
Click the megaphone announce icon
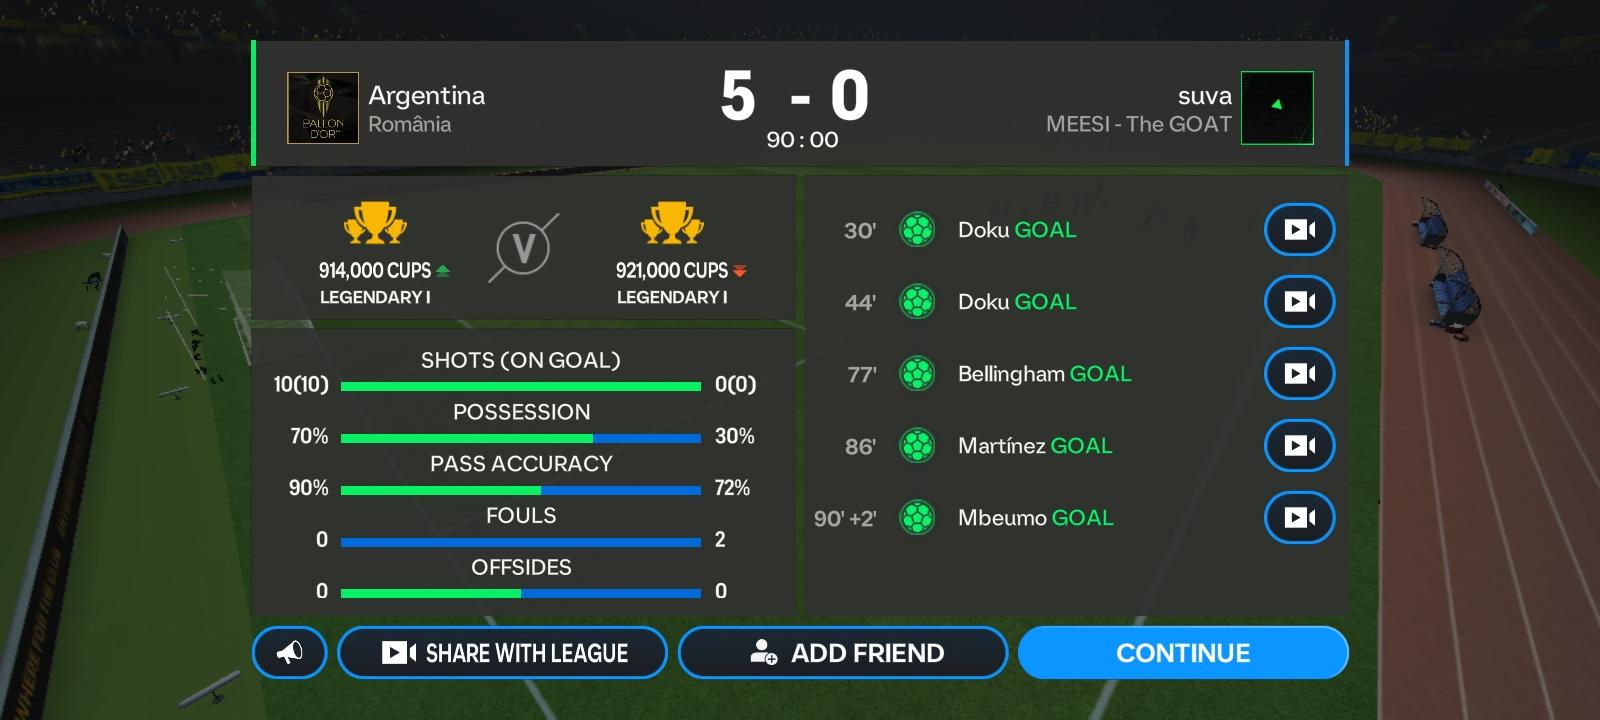point(290,653)
